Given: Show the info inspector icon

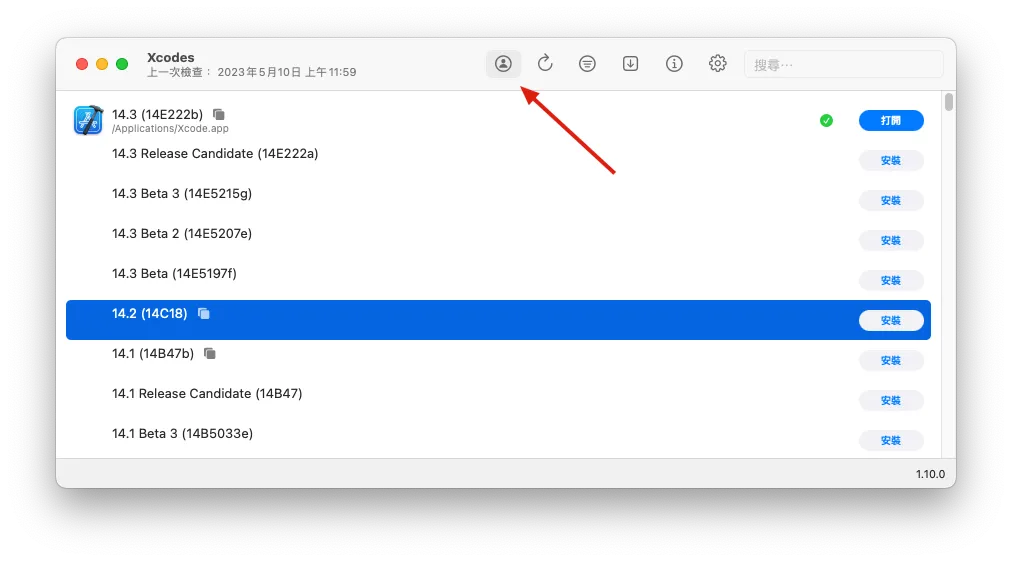Looking at the screenshot, I should (x=674, y=64).
